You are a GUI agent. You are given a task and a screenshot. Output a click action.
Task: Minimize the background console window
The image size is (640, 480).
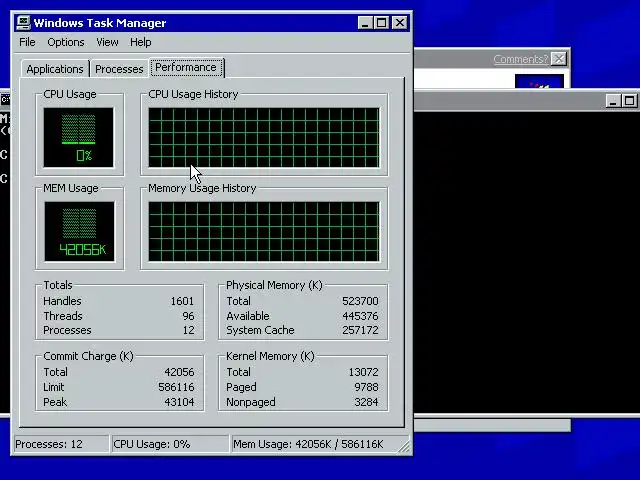pos(613,101)
